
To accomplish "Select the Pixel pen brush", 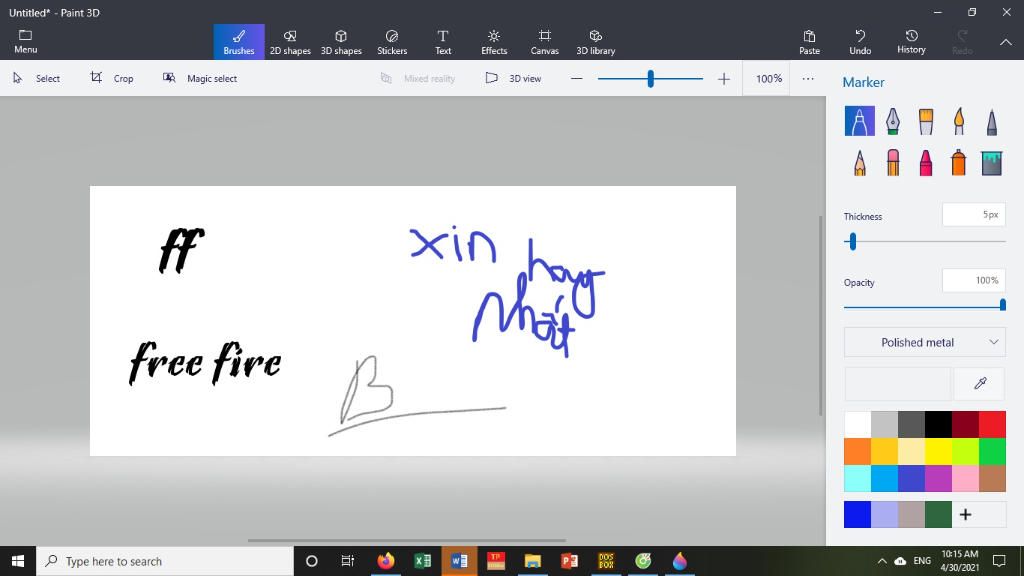I will pos(991,121).
